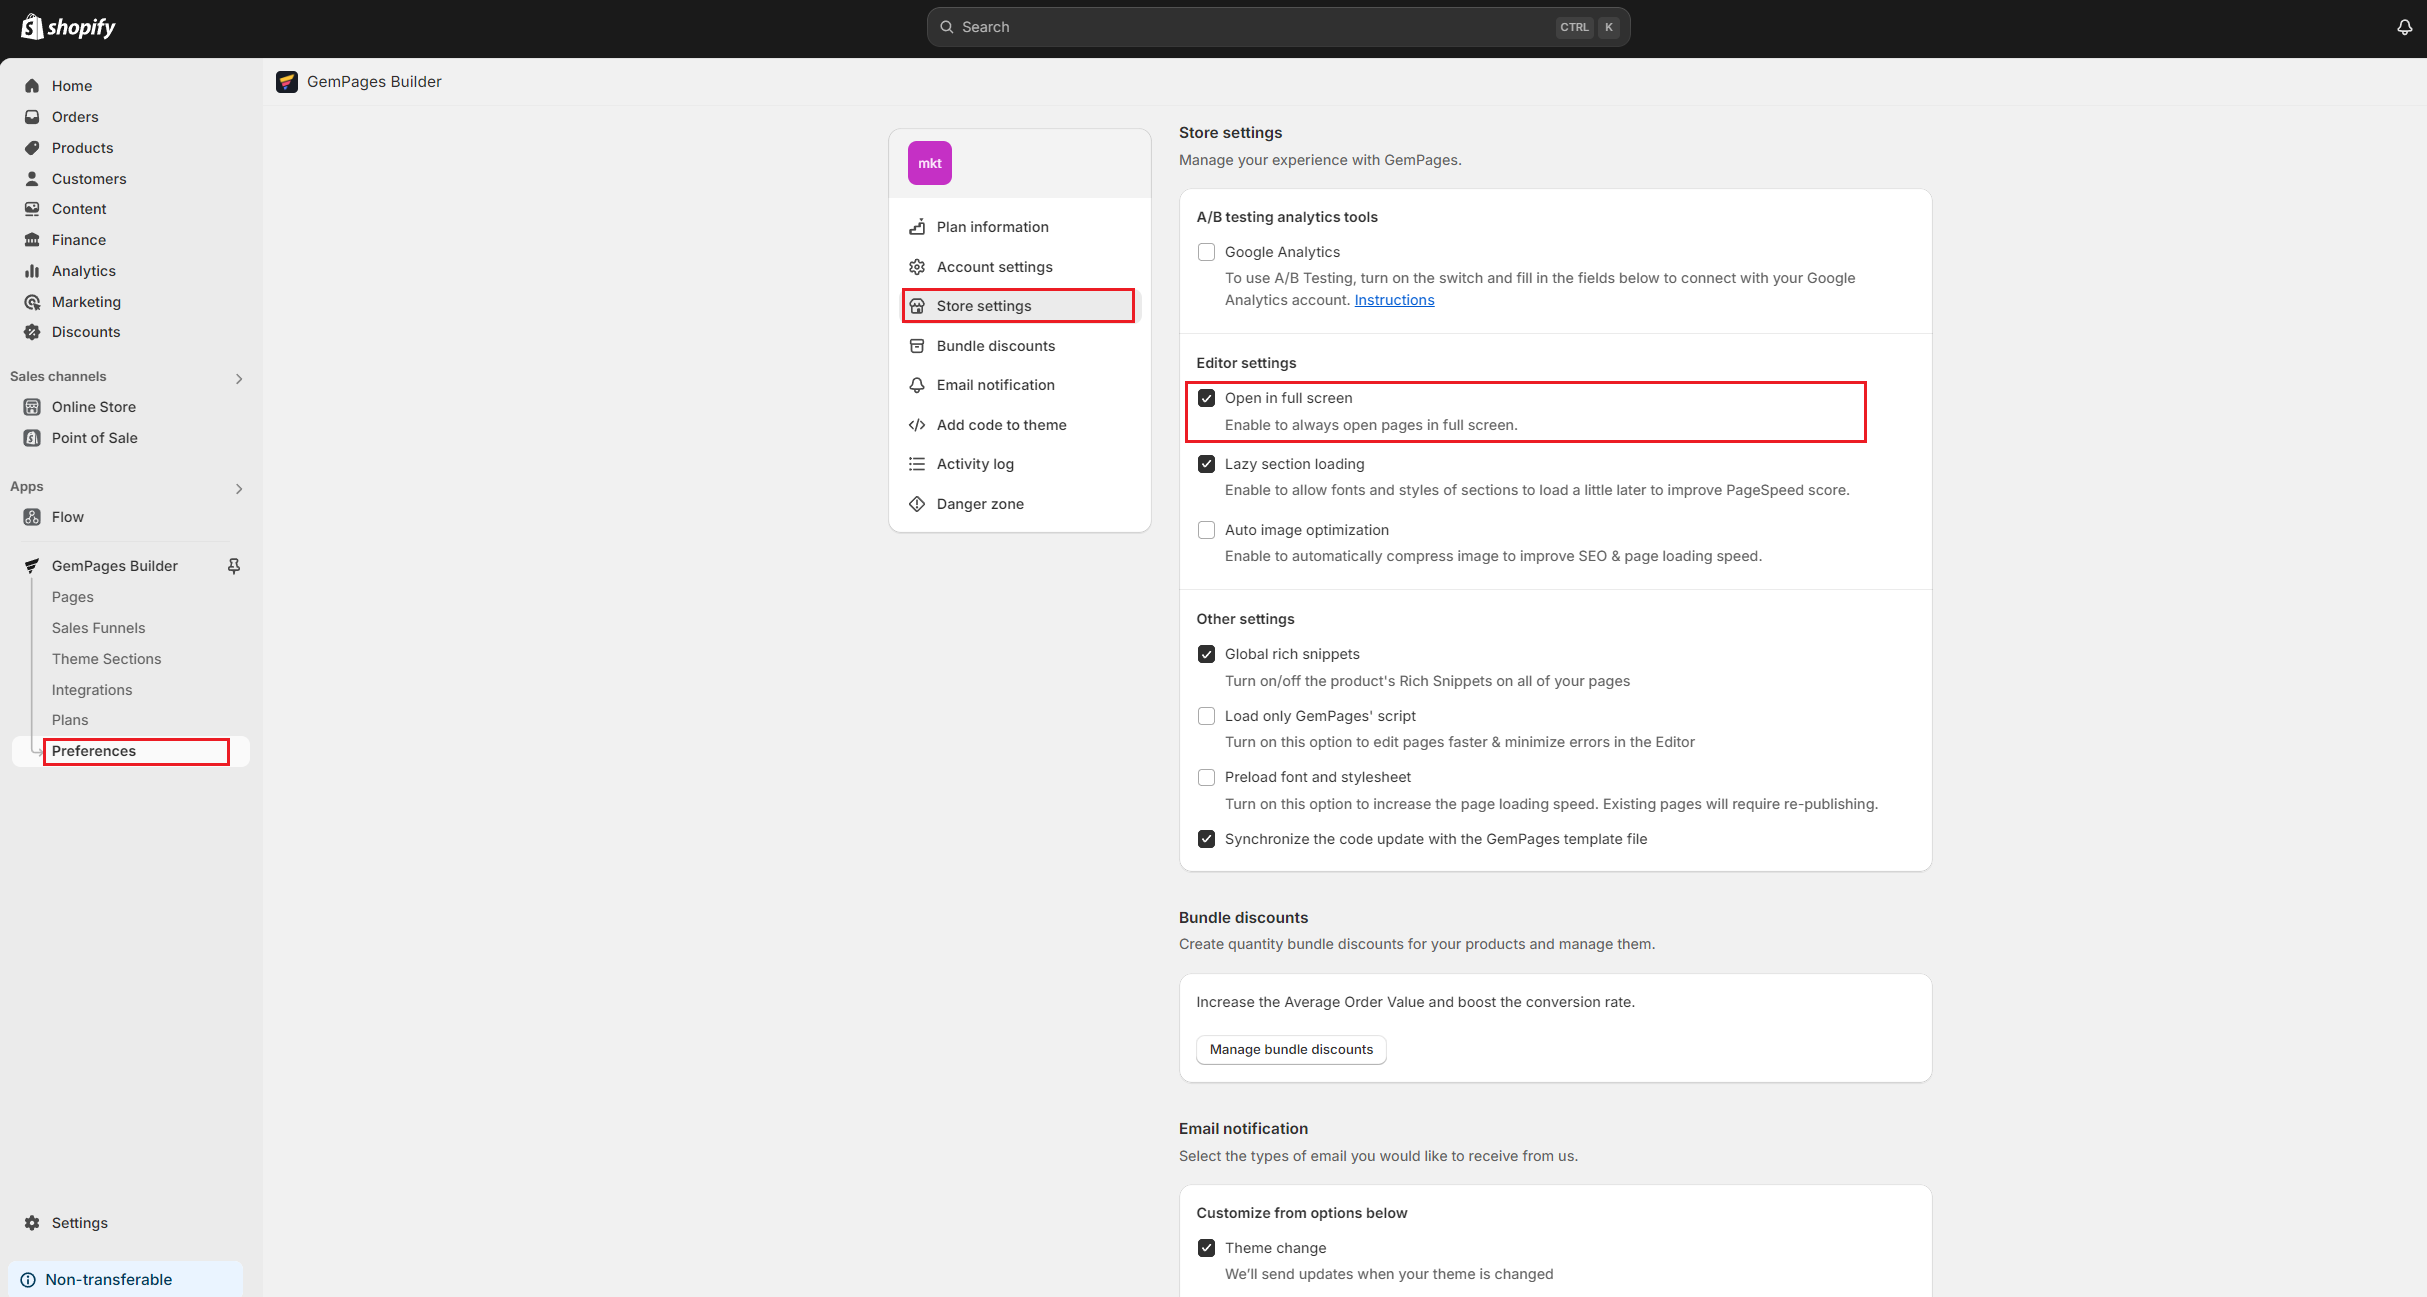Click Manage bundle discounts button
The width and height of the screenshot is (2427, 1297).
1290,1049
